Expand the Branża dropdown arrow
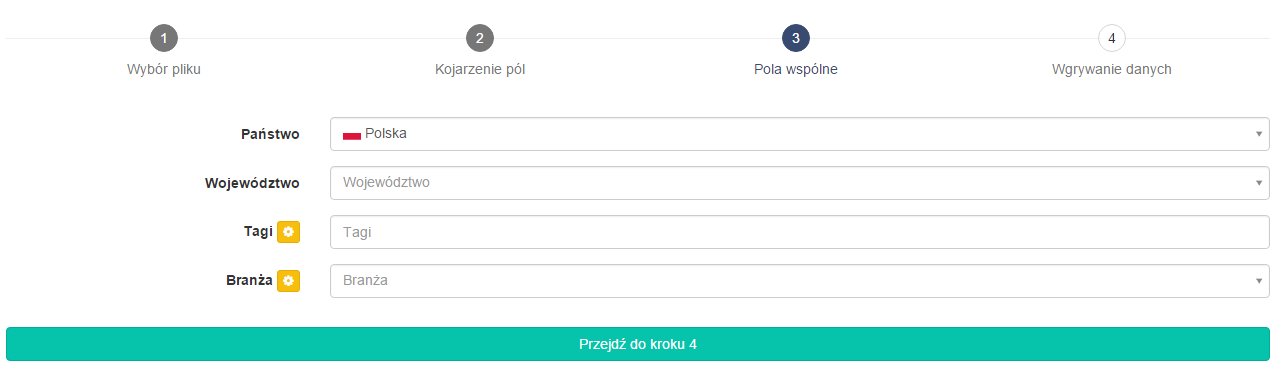This screenshot has height=377, width=1285. [1259, 281]
